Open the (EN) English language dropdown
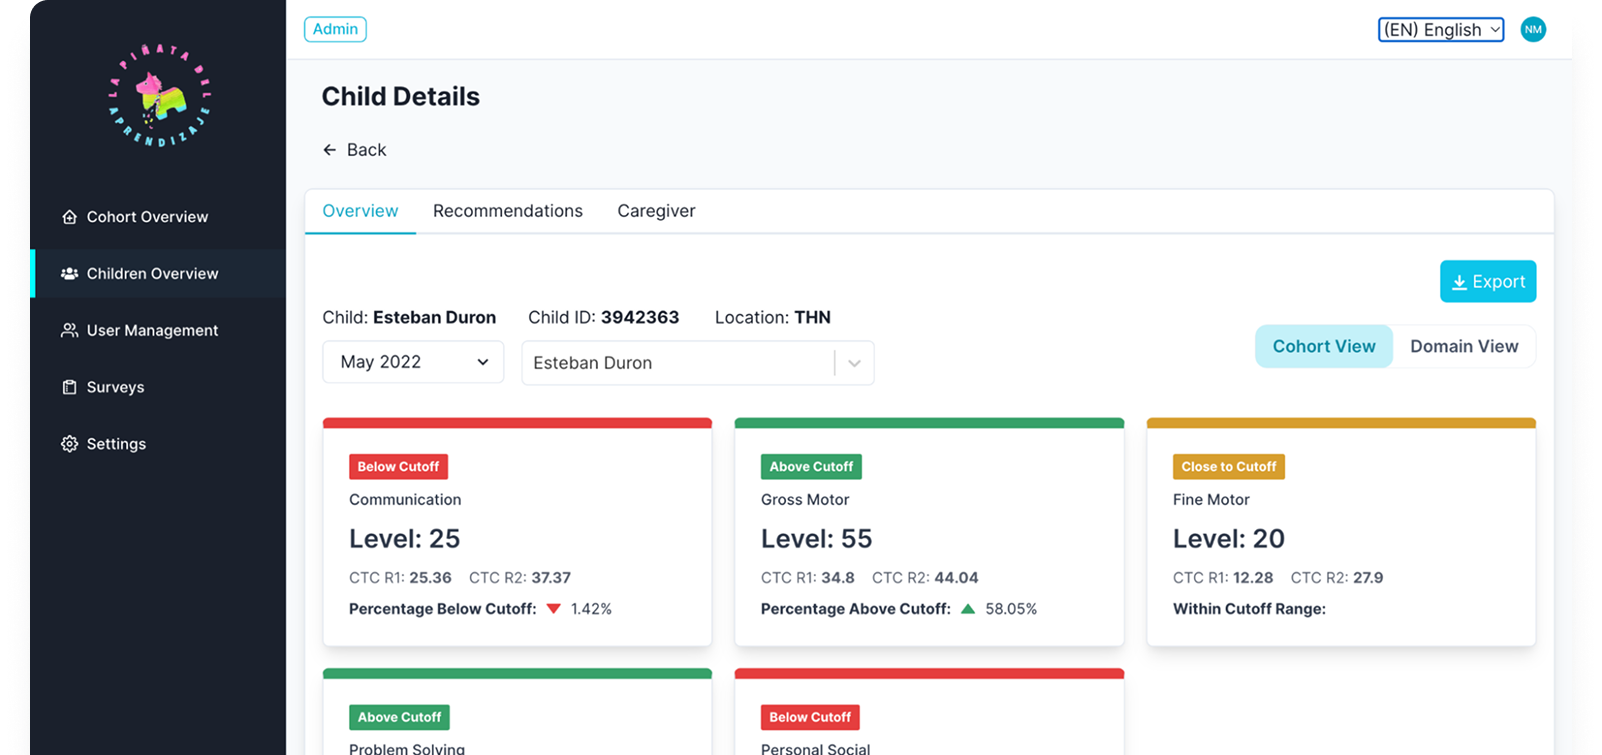The width and height of the screenshot is (1602, 755). [1440, 30]
